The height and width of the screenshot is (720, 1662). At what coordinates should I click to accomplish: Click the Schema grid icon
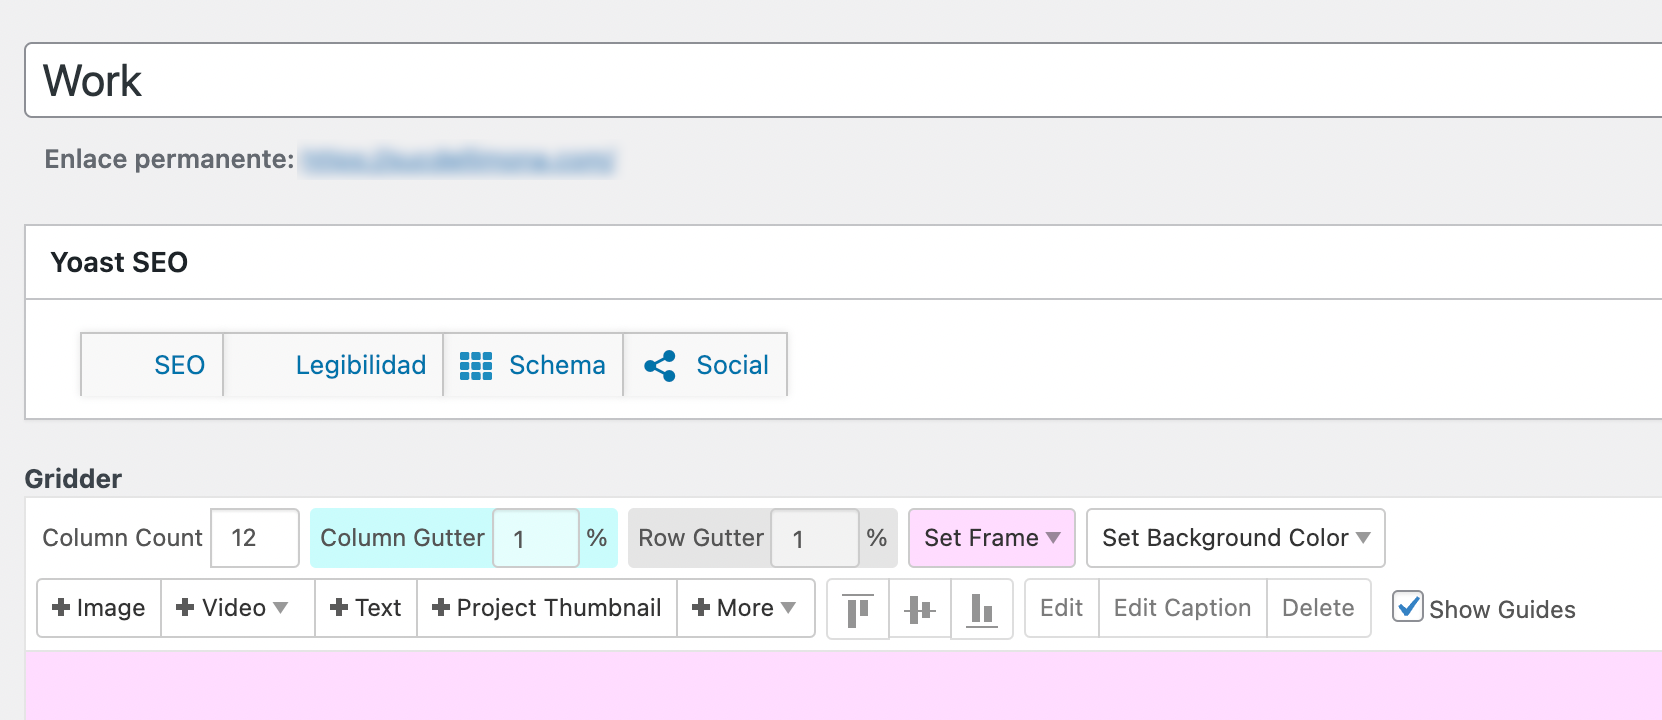(476, 366)
